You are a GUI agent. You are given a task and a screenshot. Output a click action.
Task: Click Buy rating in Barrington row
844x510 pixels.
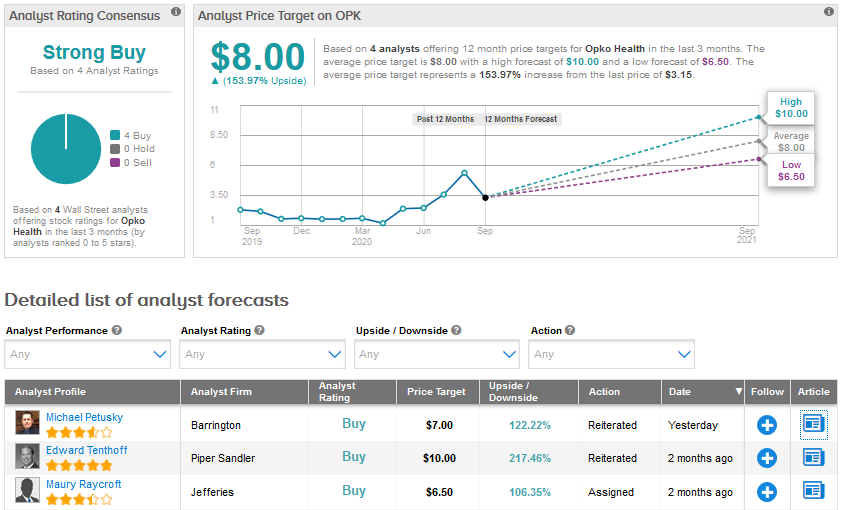(x=354, y=424)
